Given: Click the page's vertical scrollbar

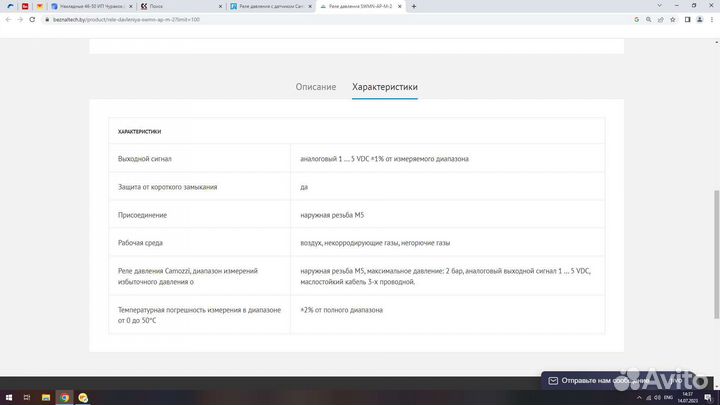Looking at the screenshot, I should point(715,230).
